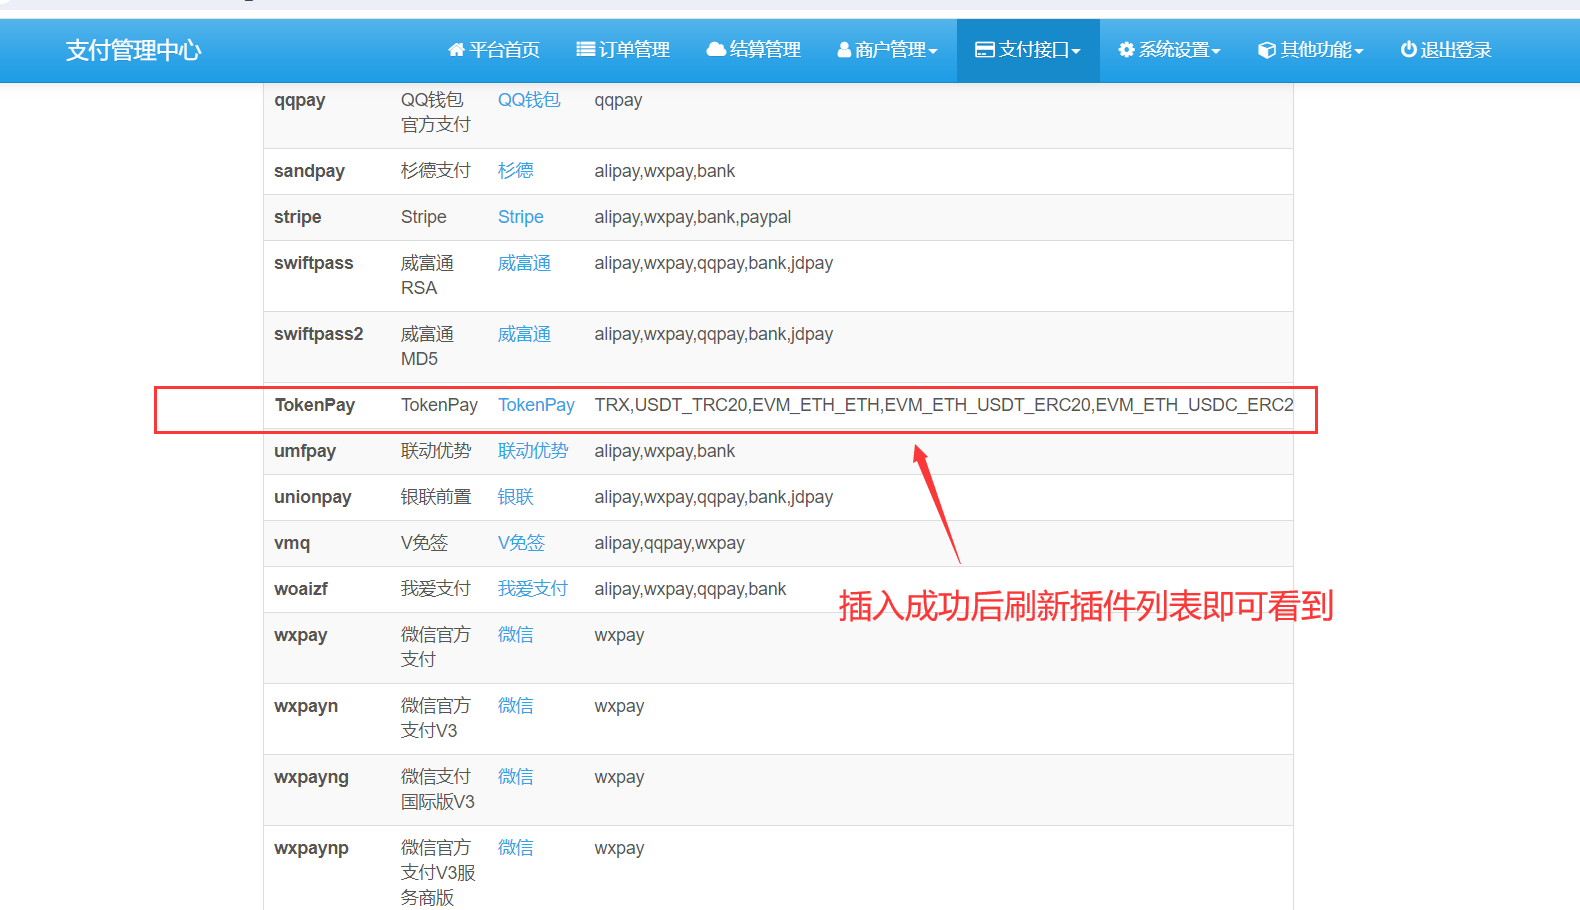The width and height of the screenshot is (1580, 910).
Task: Click the alipay,qqpay,wxpay text in vmq row
Action: 670,543
